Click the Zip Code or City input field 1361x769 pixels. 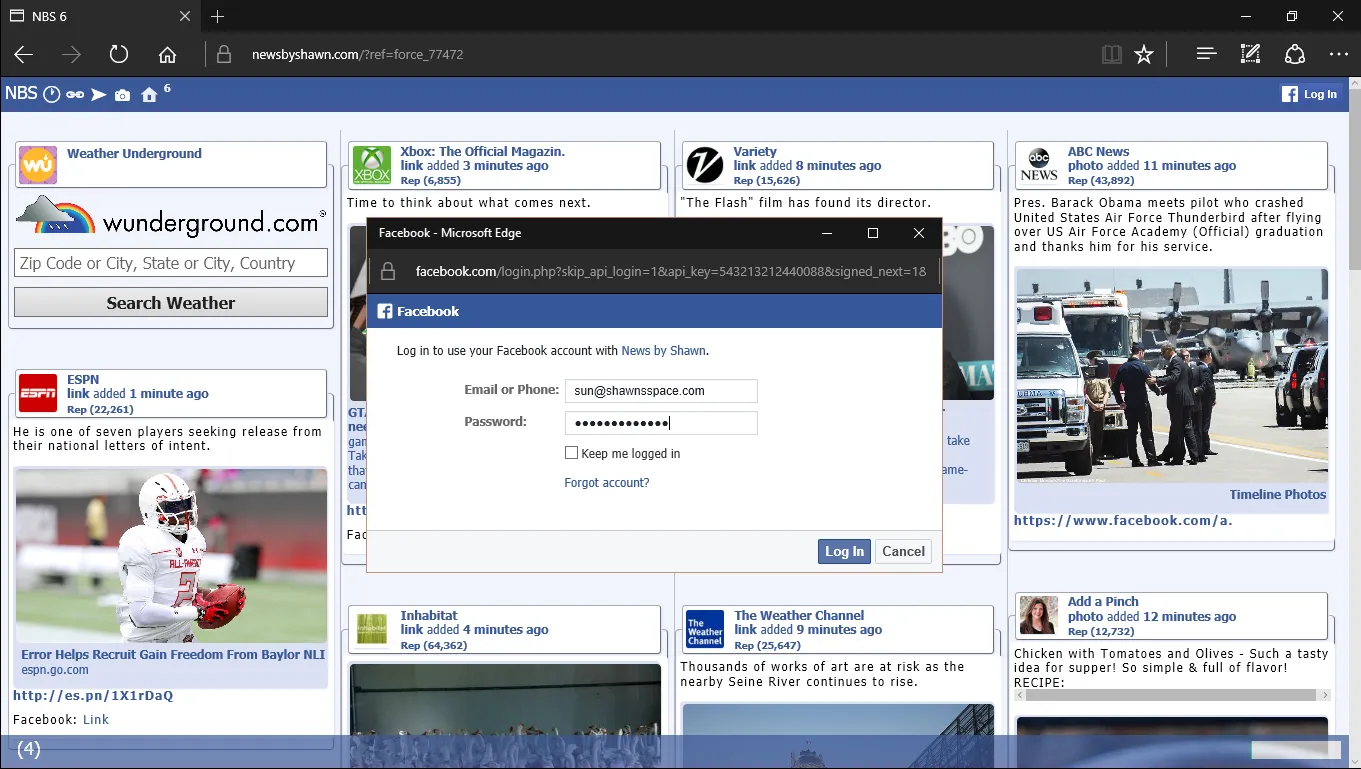(x=171, y=263)
